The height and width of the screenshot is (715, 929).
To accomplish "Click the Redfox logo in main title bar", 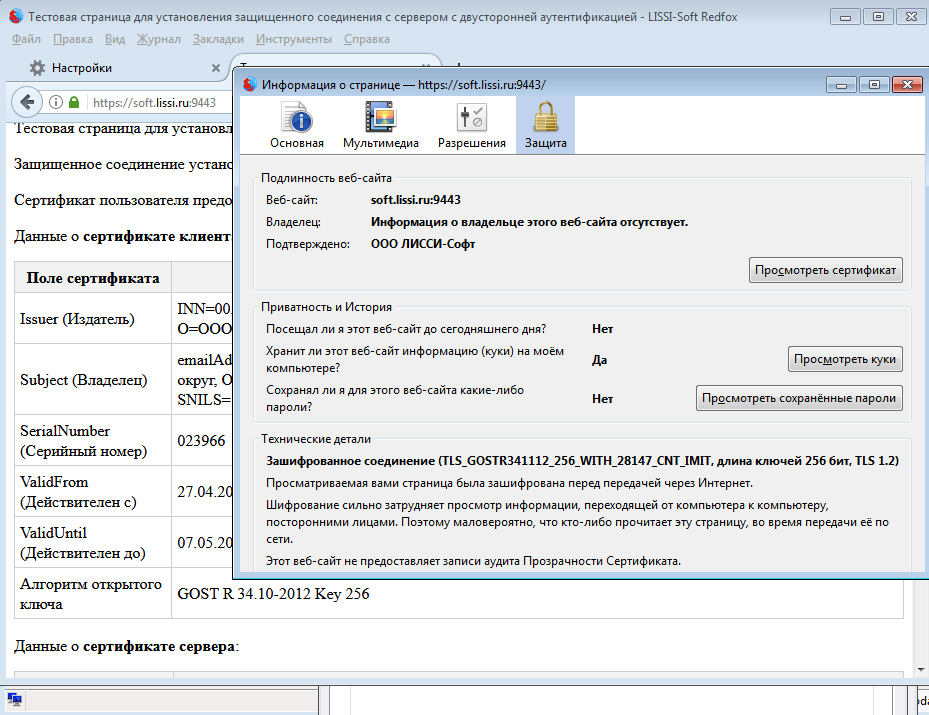I will pos(16,17).
